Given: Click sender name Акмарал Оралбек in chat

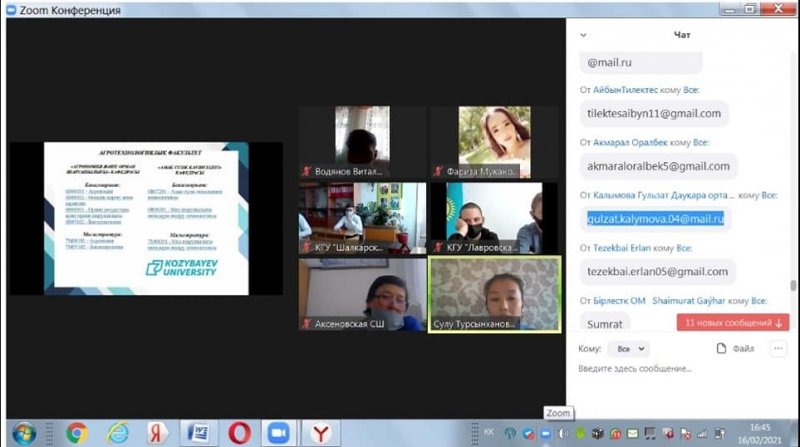Looking at the screenshot, I should click(630, 142).
